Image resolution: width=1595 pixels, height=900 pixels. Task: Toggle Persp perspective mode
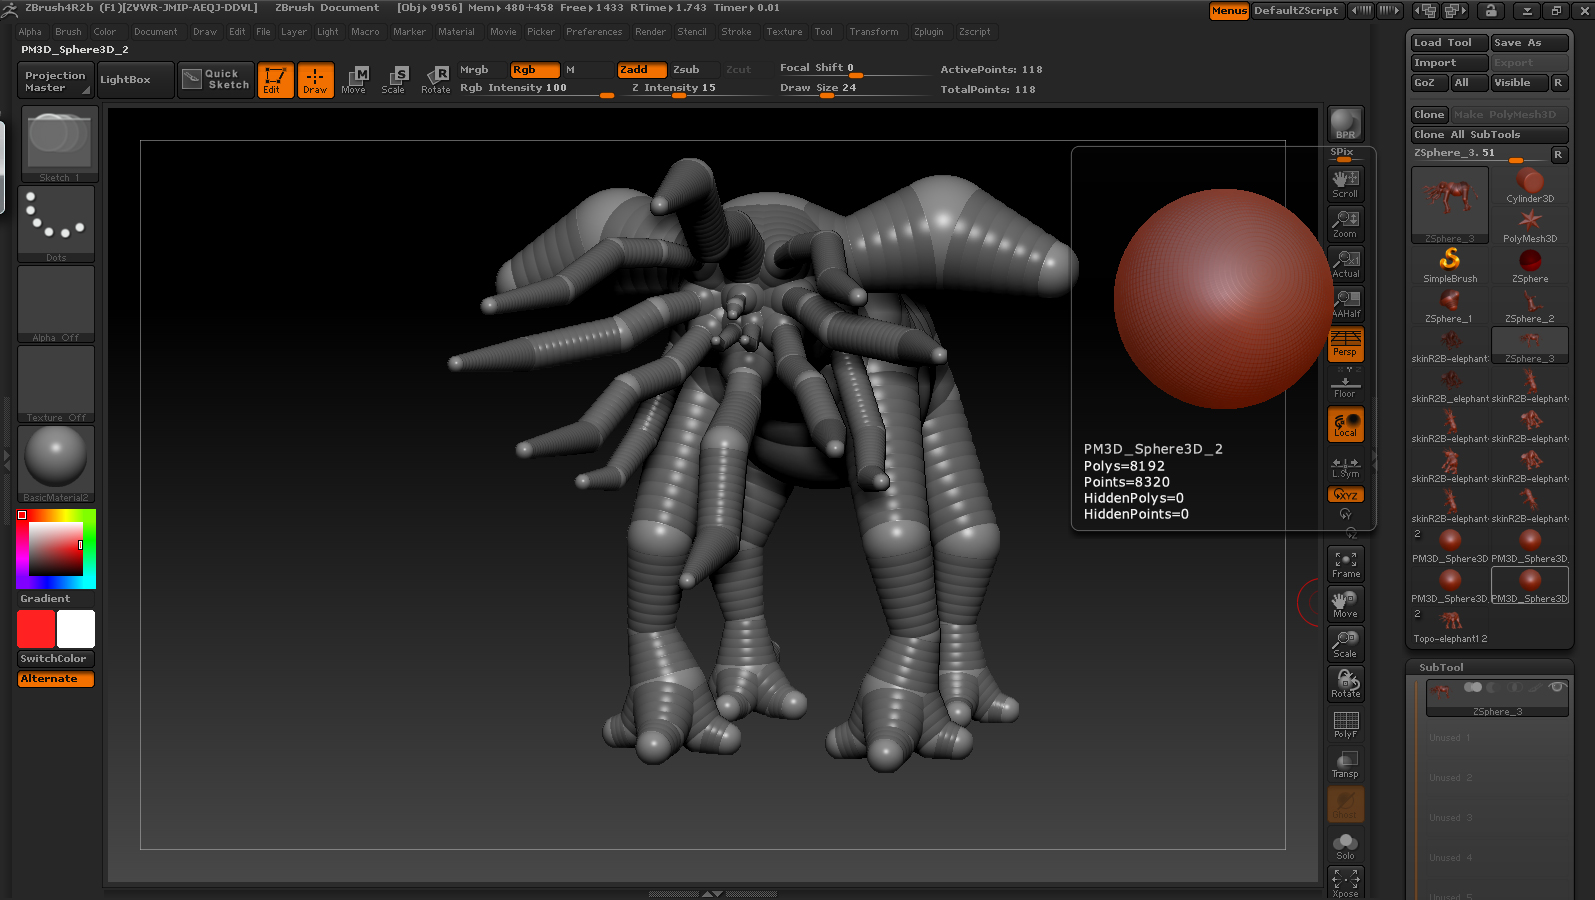(1346, 343)
